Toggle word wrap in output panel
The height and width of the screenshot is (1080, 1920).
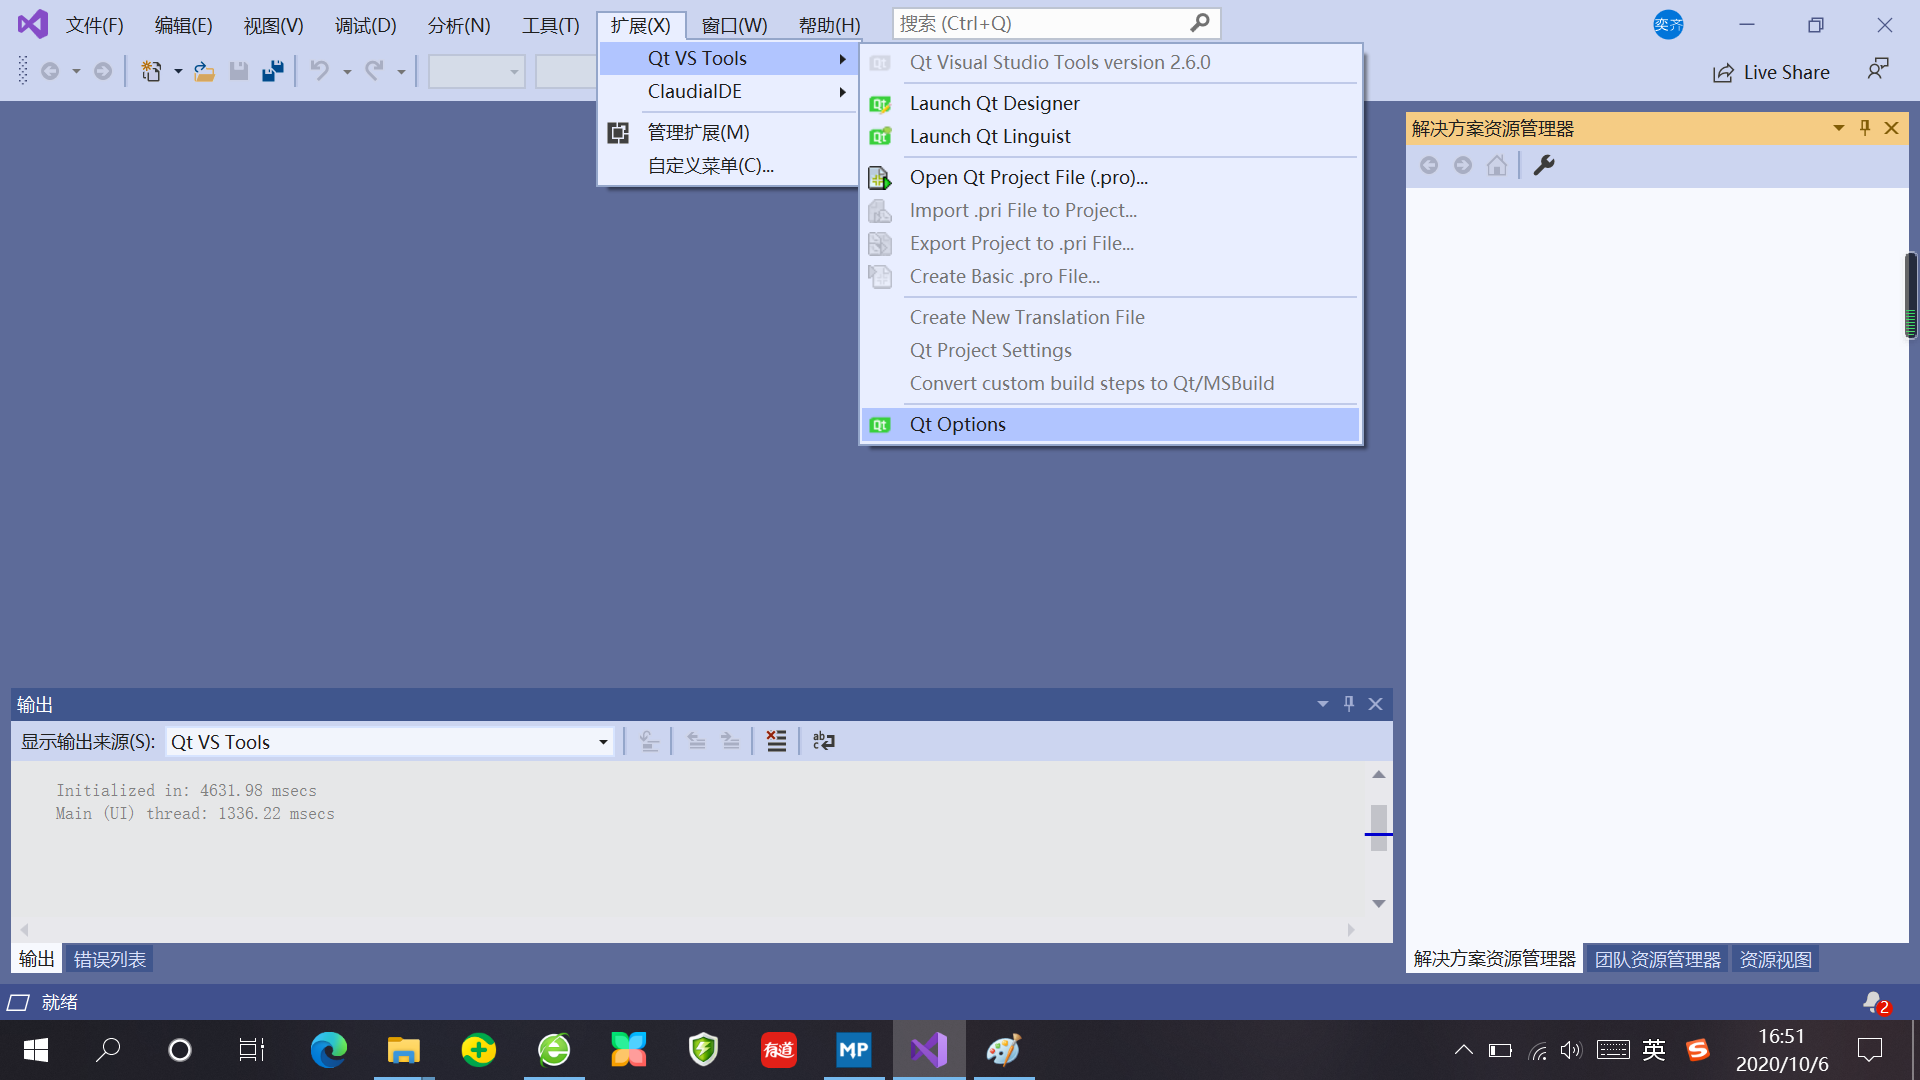[x=823, y=741]
